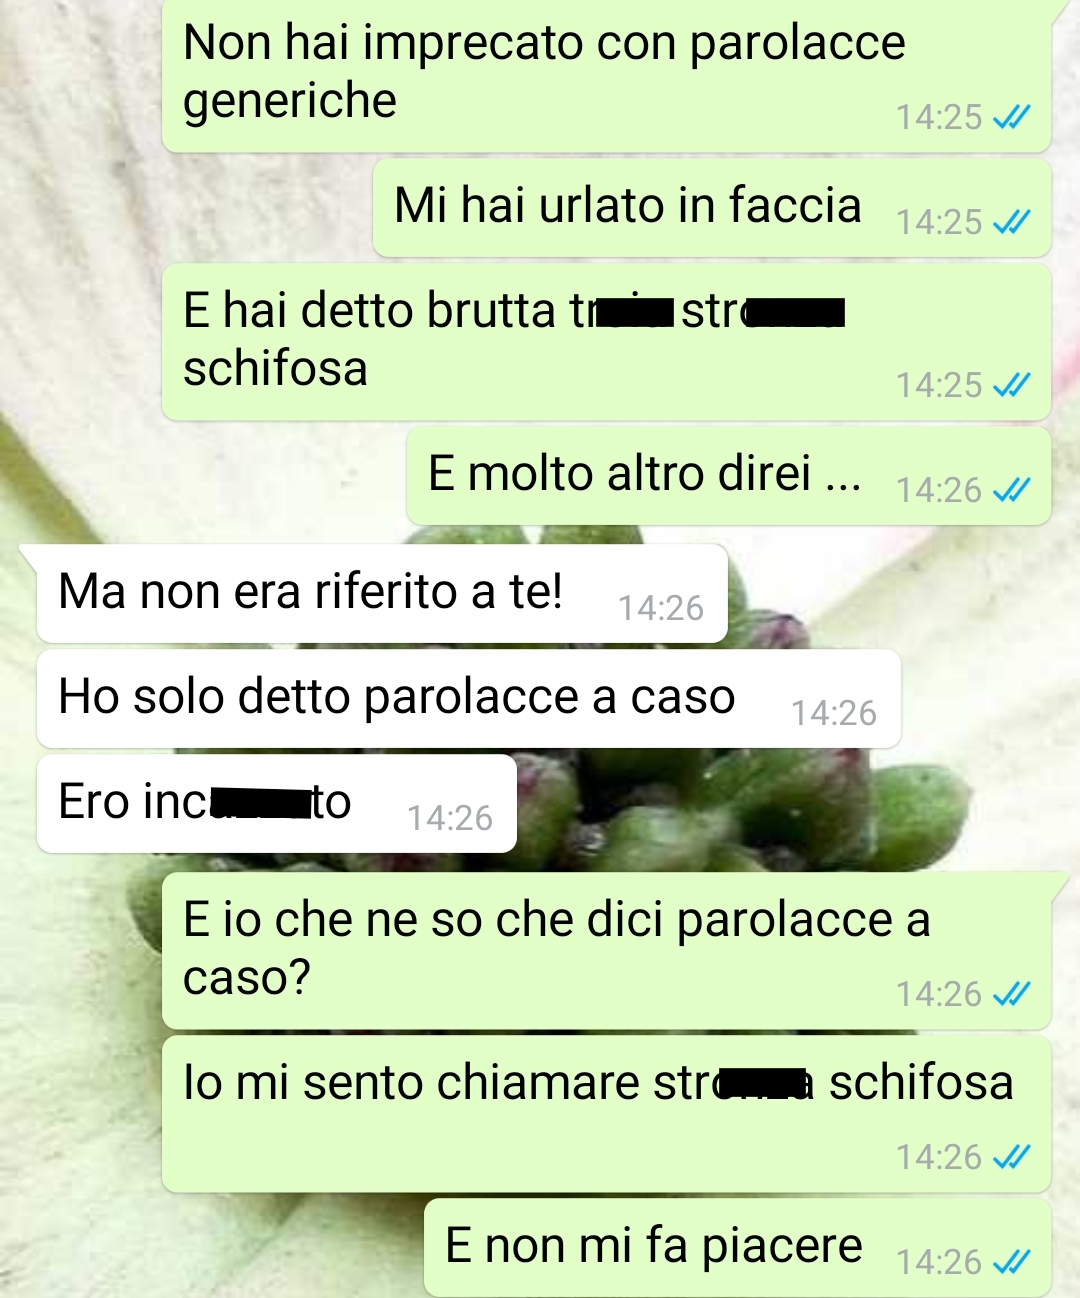Screen dimensions: 1080x1298
Task: Click the read checkmarks on 'Mi hai urlato in faccia'
Action: (x=1011, y=222)
